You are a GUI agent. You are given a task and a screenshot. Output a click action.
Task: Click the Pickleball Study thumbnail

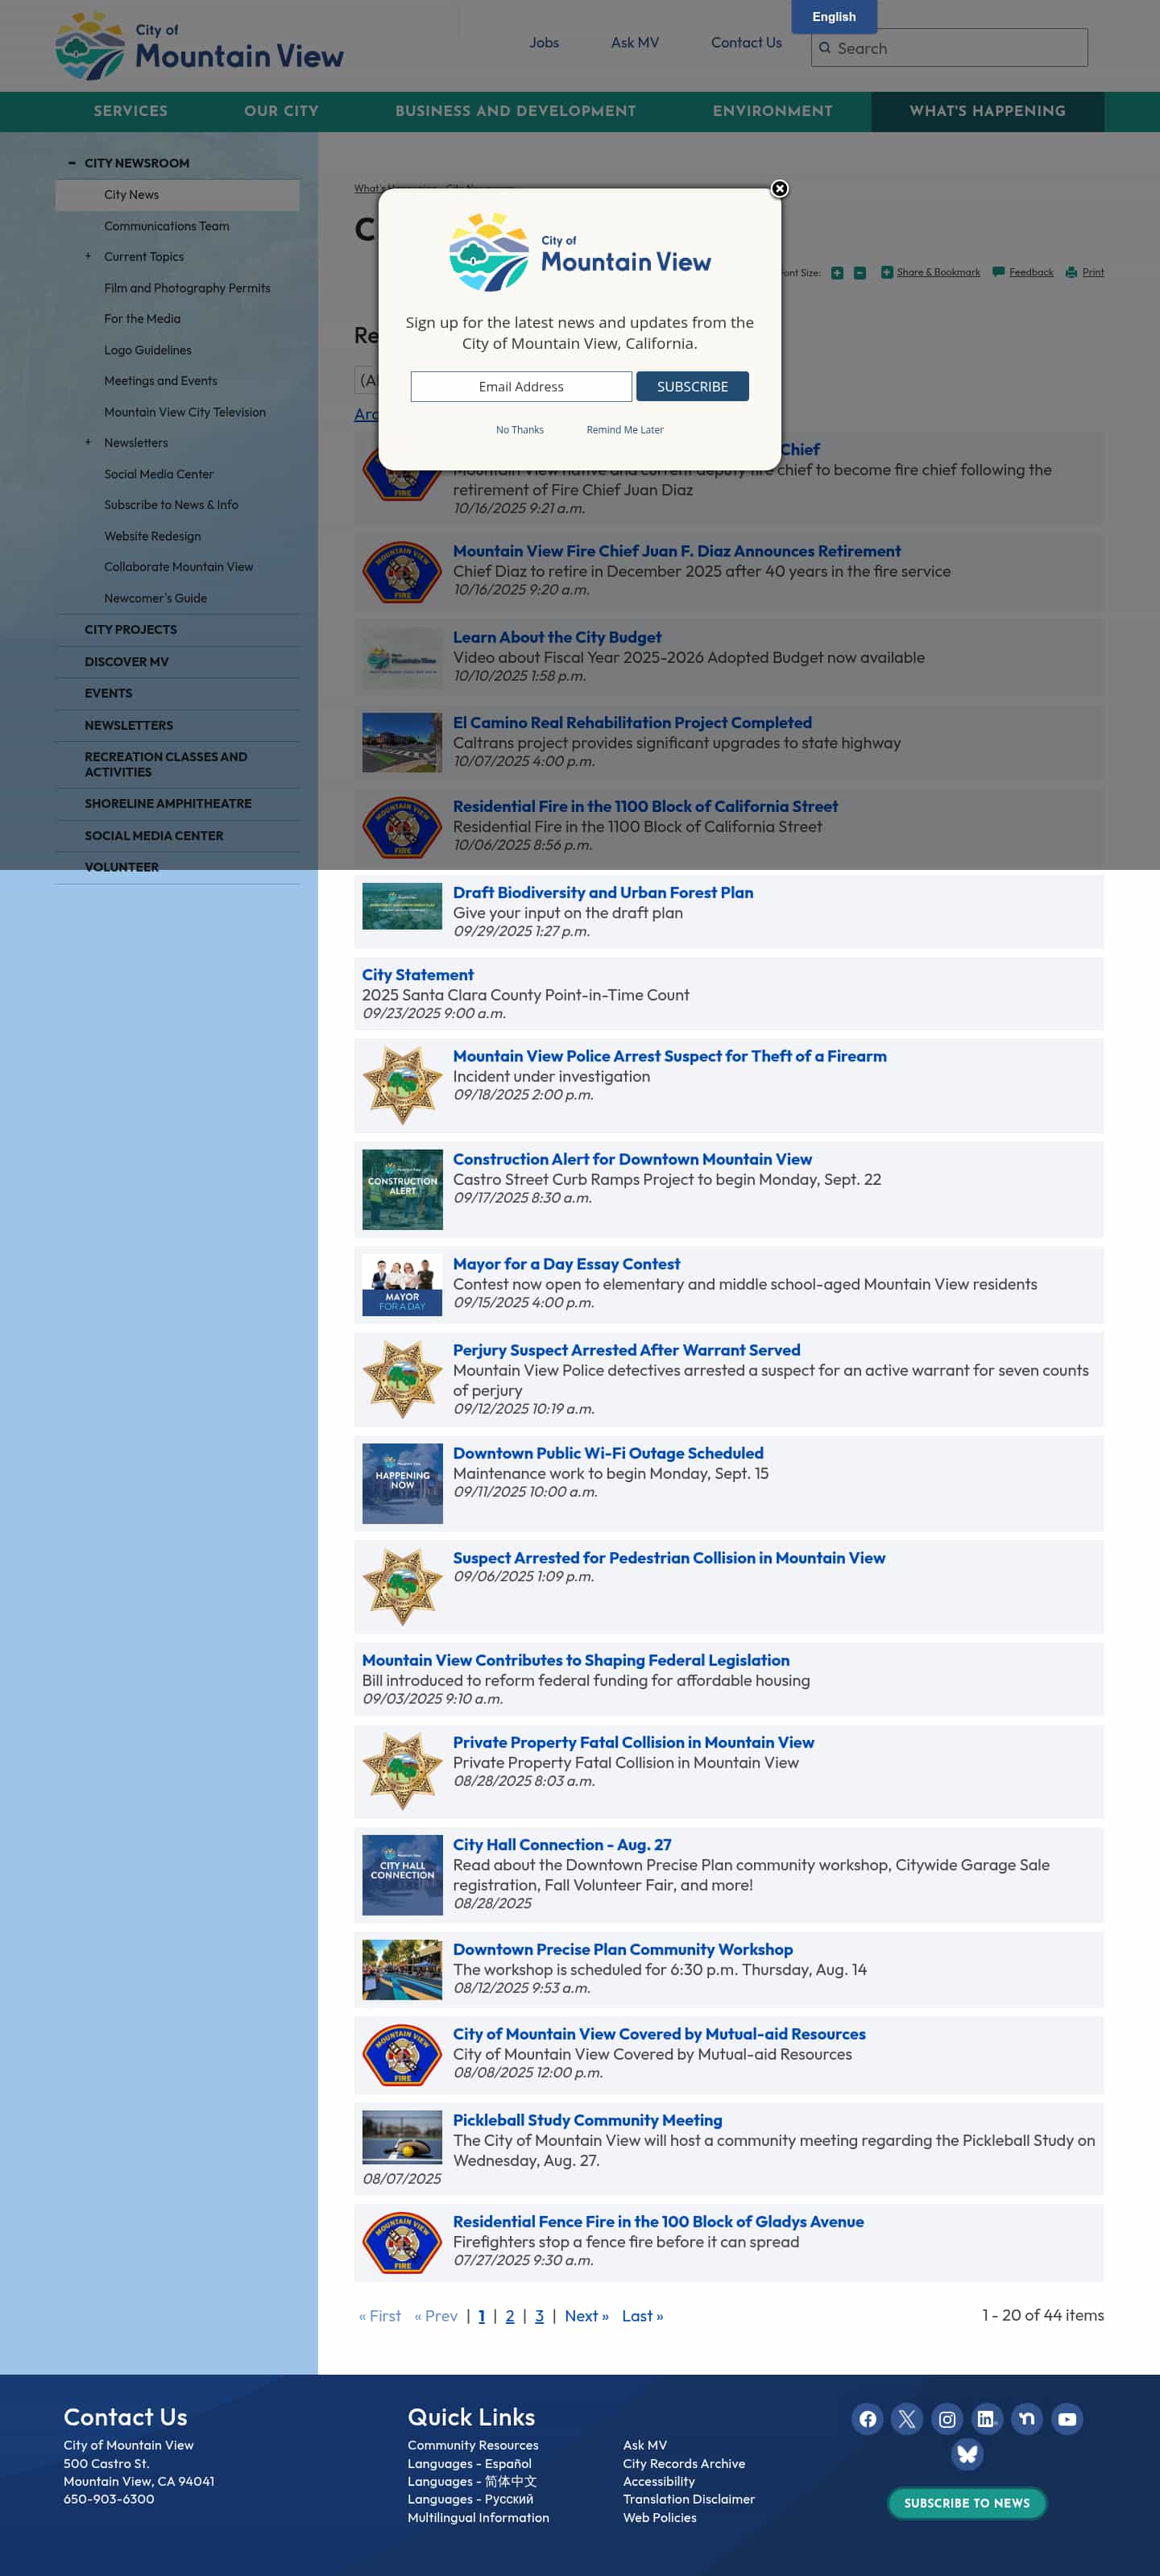(x=402, y=2137)
